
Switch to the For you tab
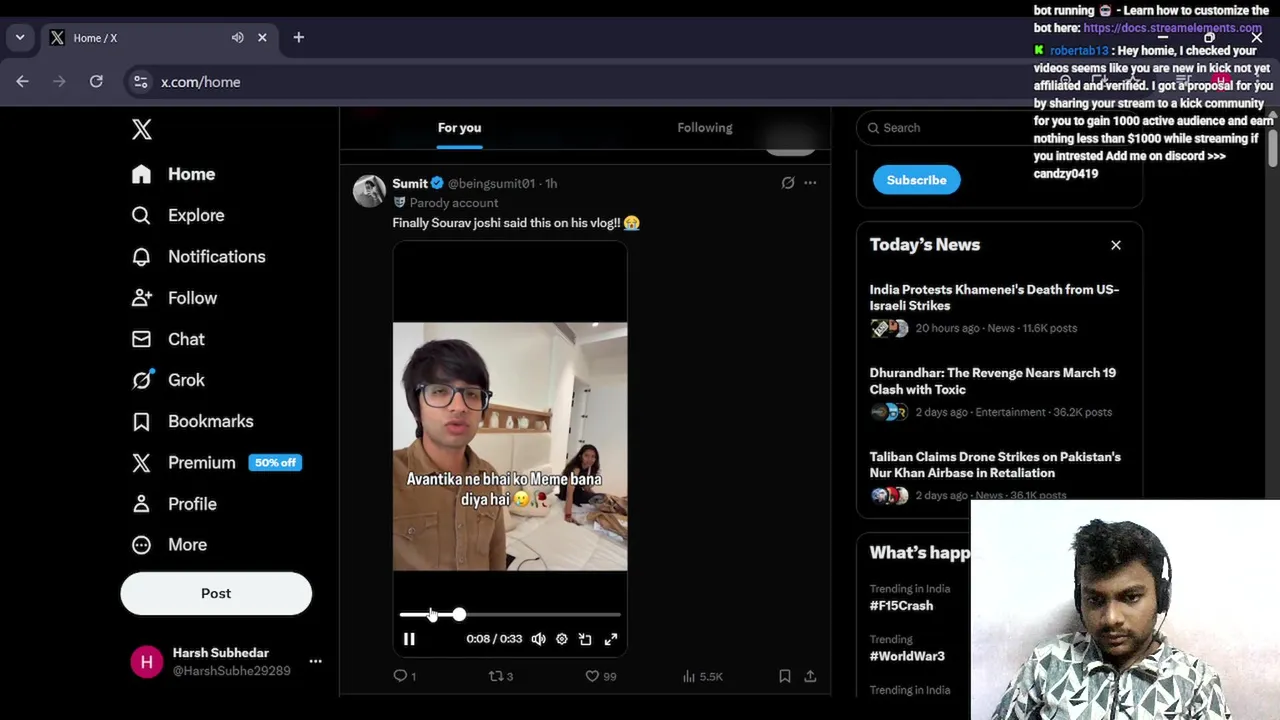[459, 128]
